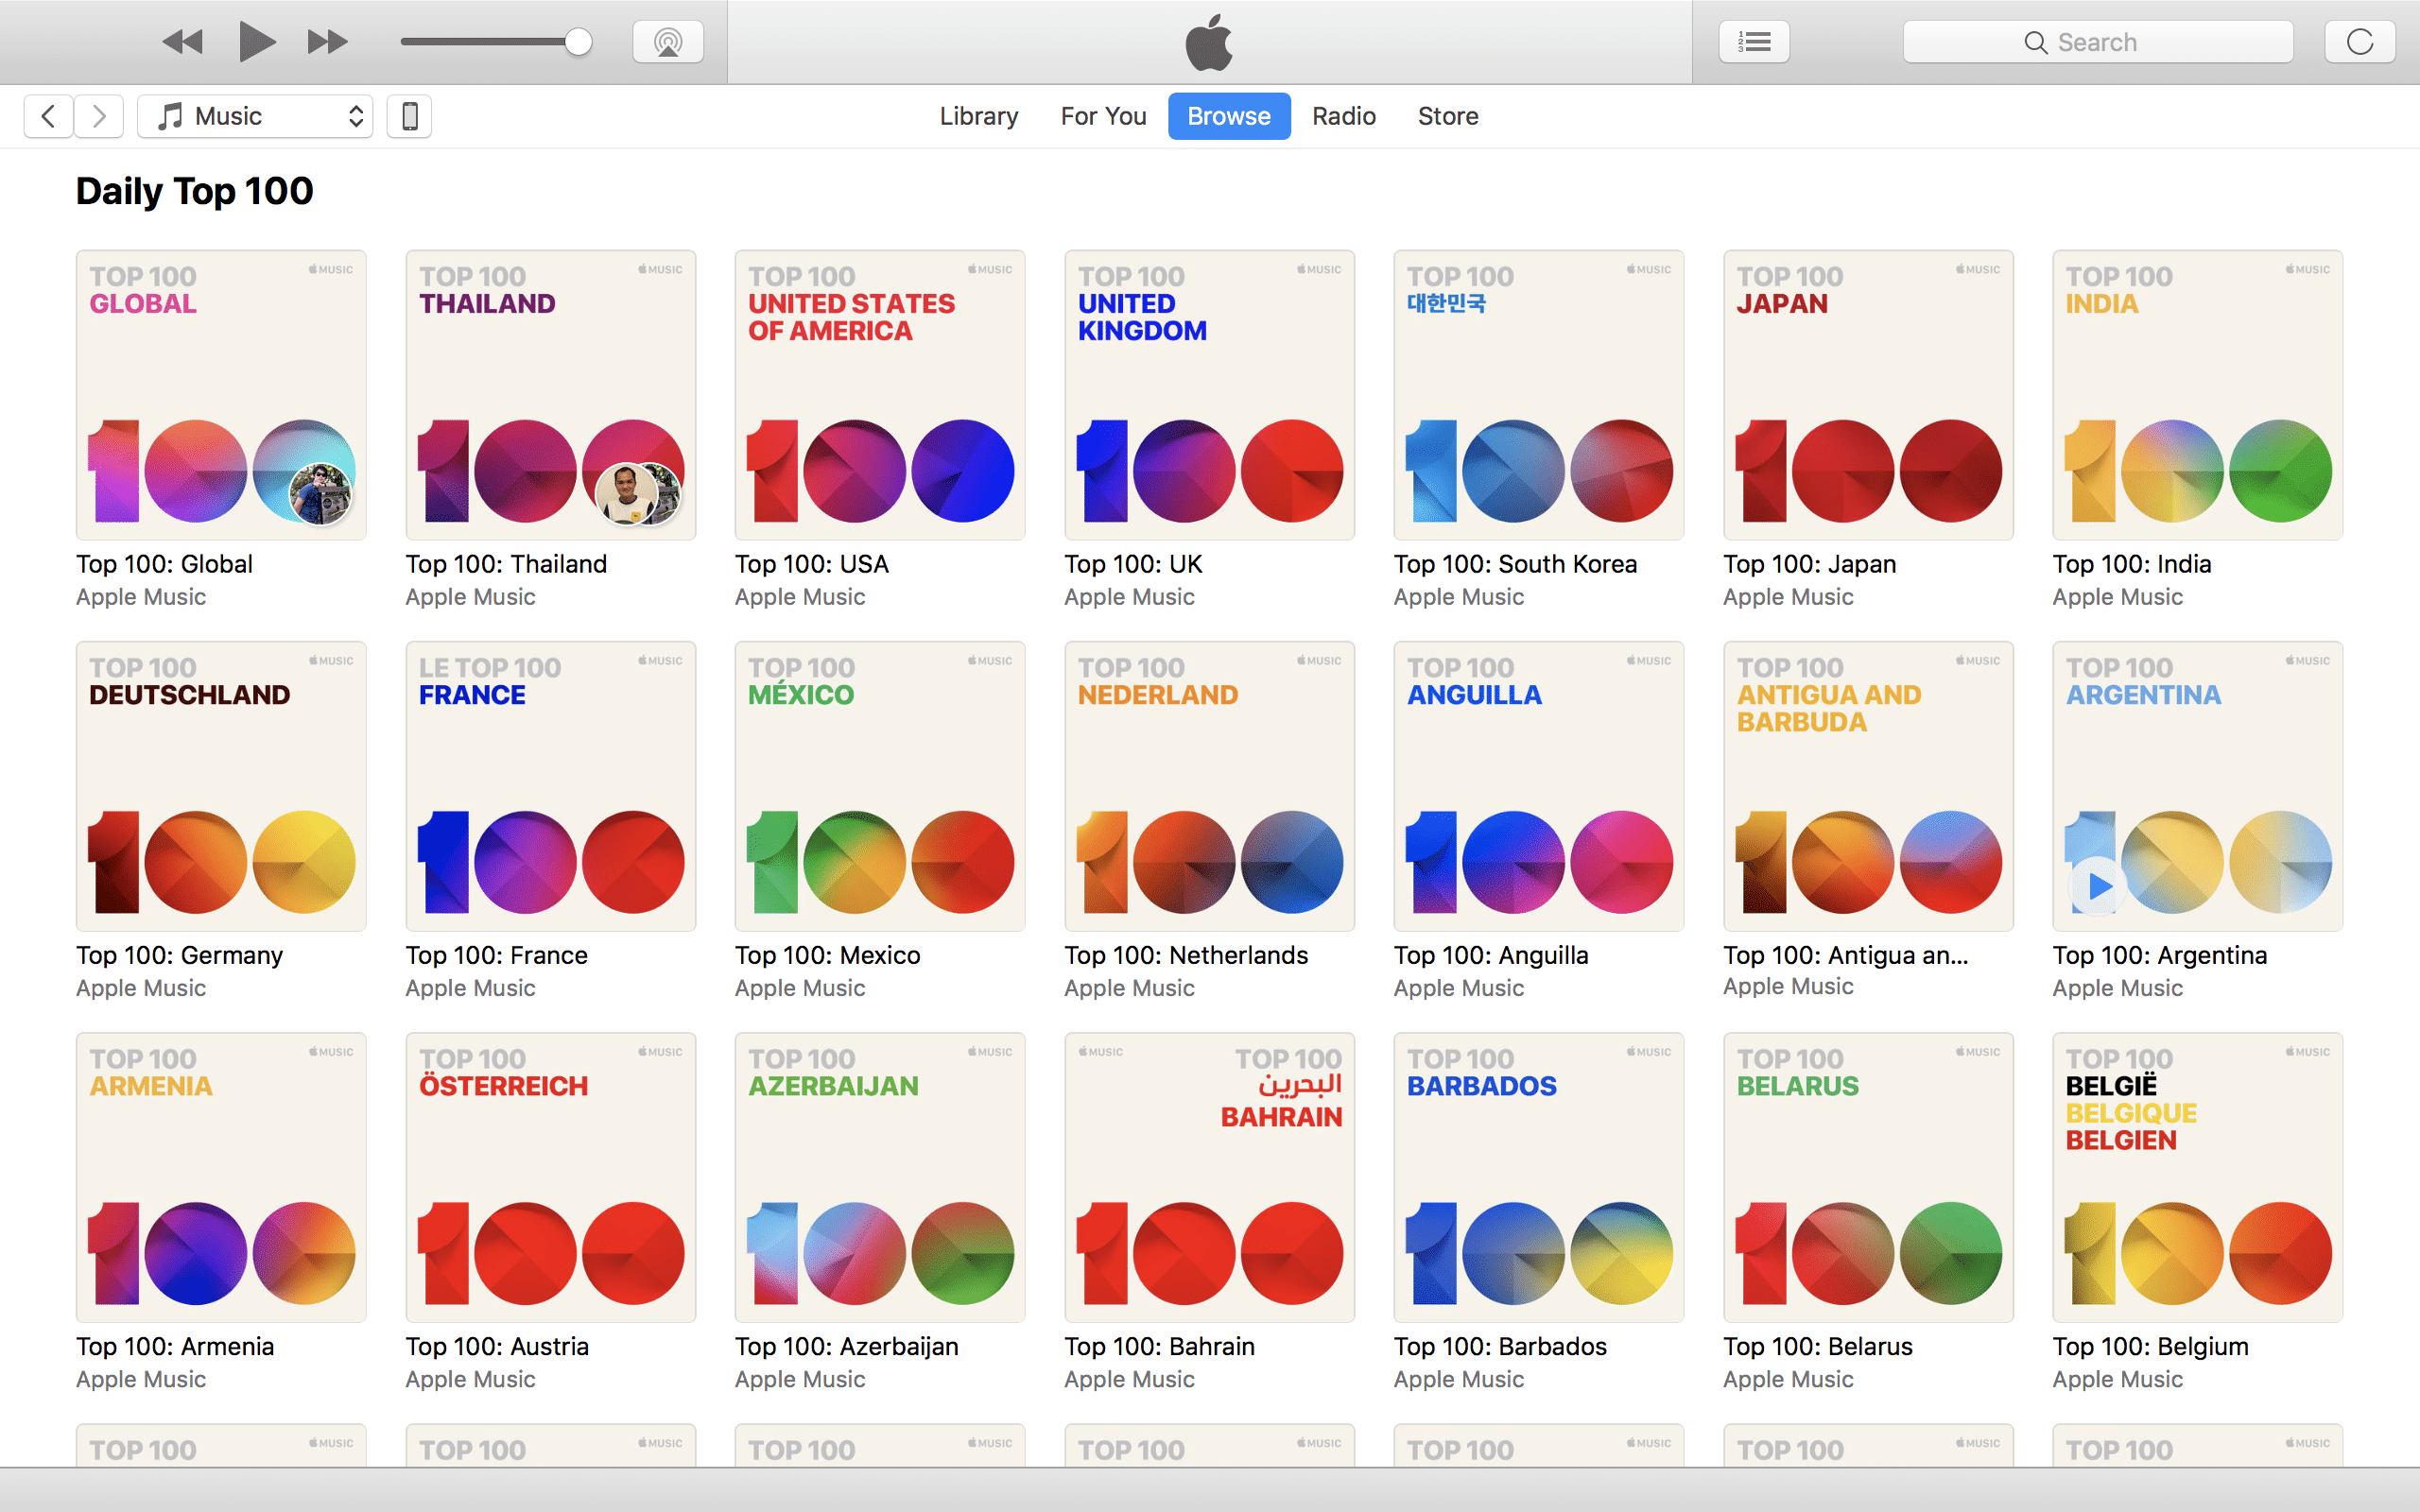Click the 'Top 100: Azerbaijan' title link
This screenshot has width=2420, height=1512.
point(847,1346)
